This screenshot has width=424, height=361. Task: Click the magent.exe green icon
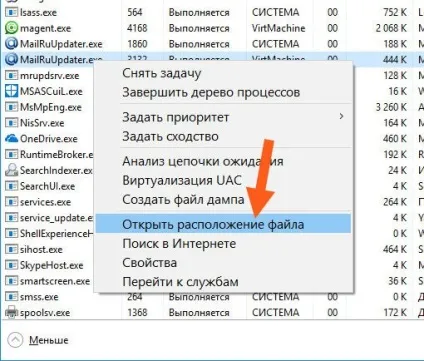coord(11,28)
